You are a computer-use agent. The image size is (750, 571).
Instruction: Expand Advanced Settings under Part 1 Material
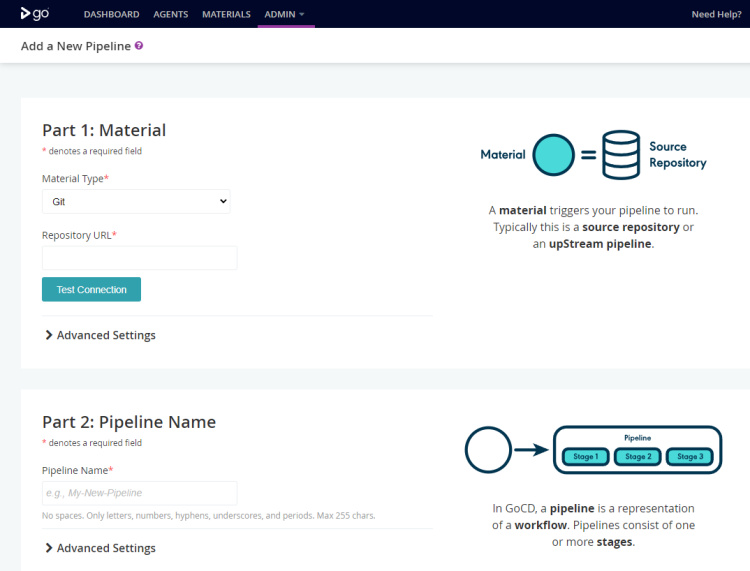click(100, 335)
